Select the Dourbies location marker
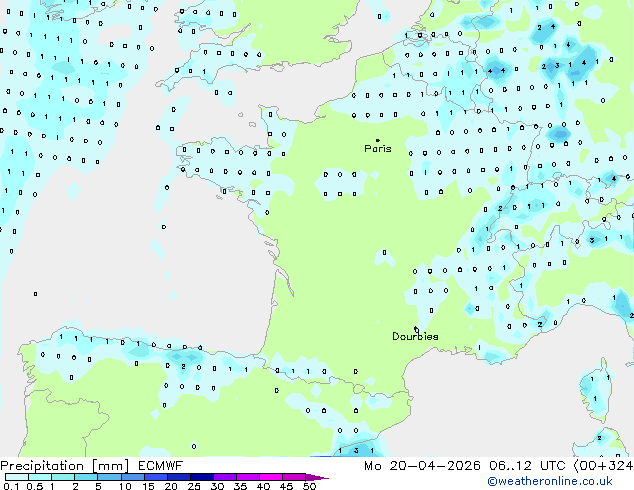The width and height of the screenshot is (634, 490). pos(416,329)
